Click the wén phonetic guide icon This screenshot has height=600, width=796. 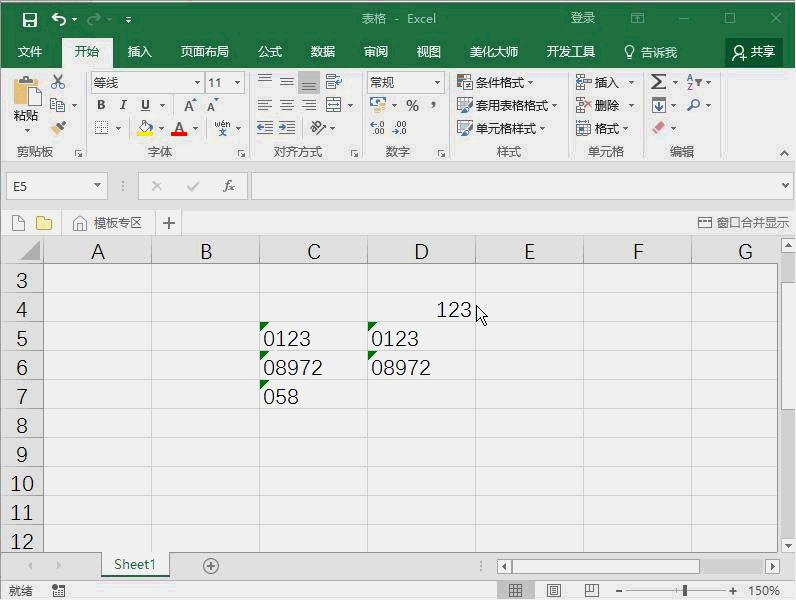tap(222, 127)
